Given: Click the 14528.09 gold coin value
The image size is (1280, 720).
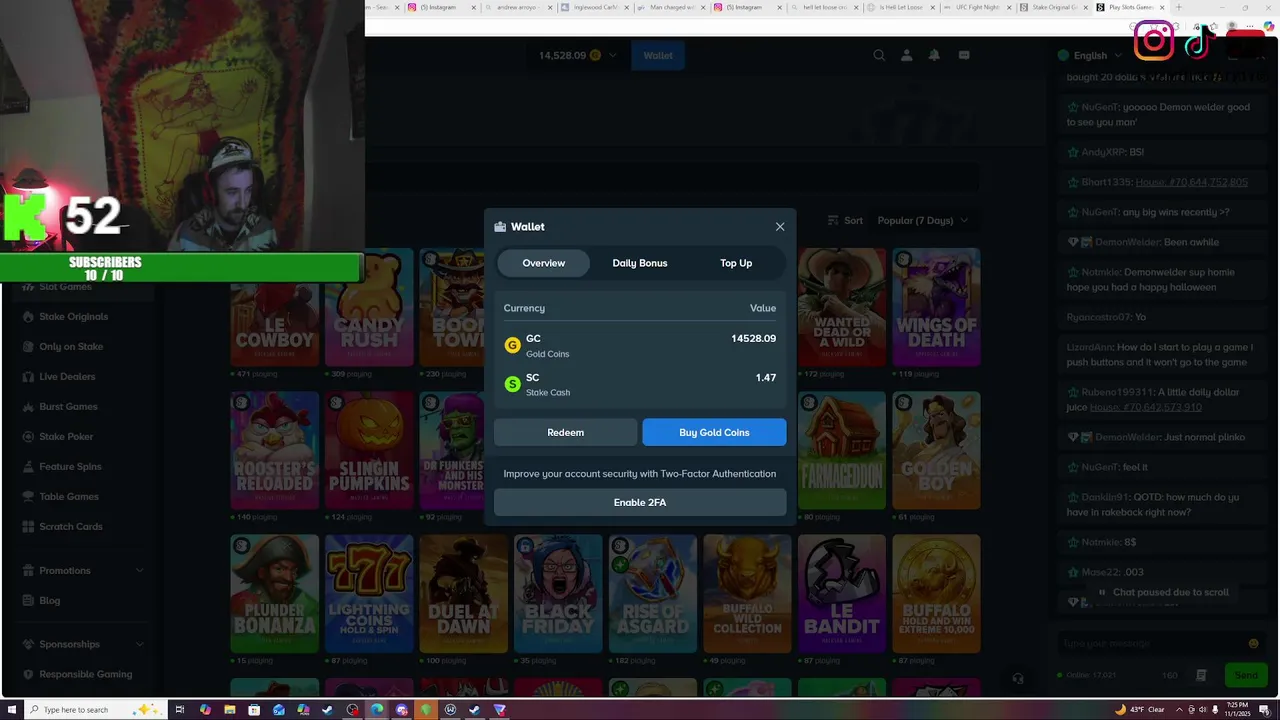Looking at the screenshot, I should click(x=753, y=339).
